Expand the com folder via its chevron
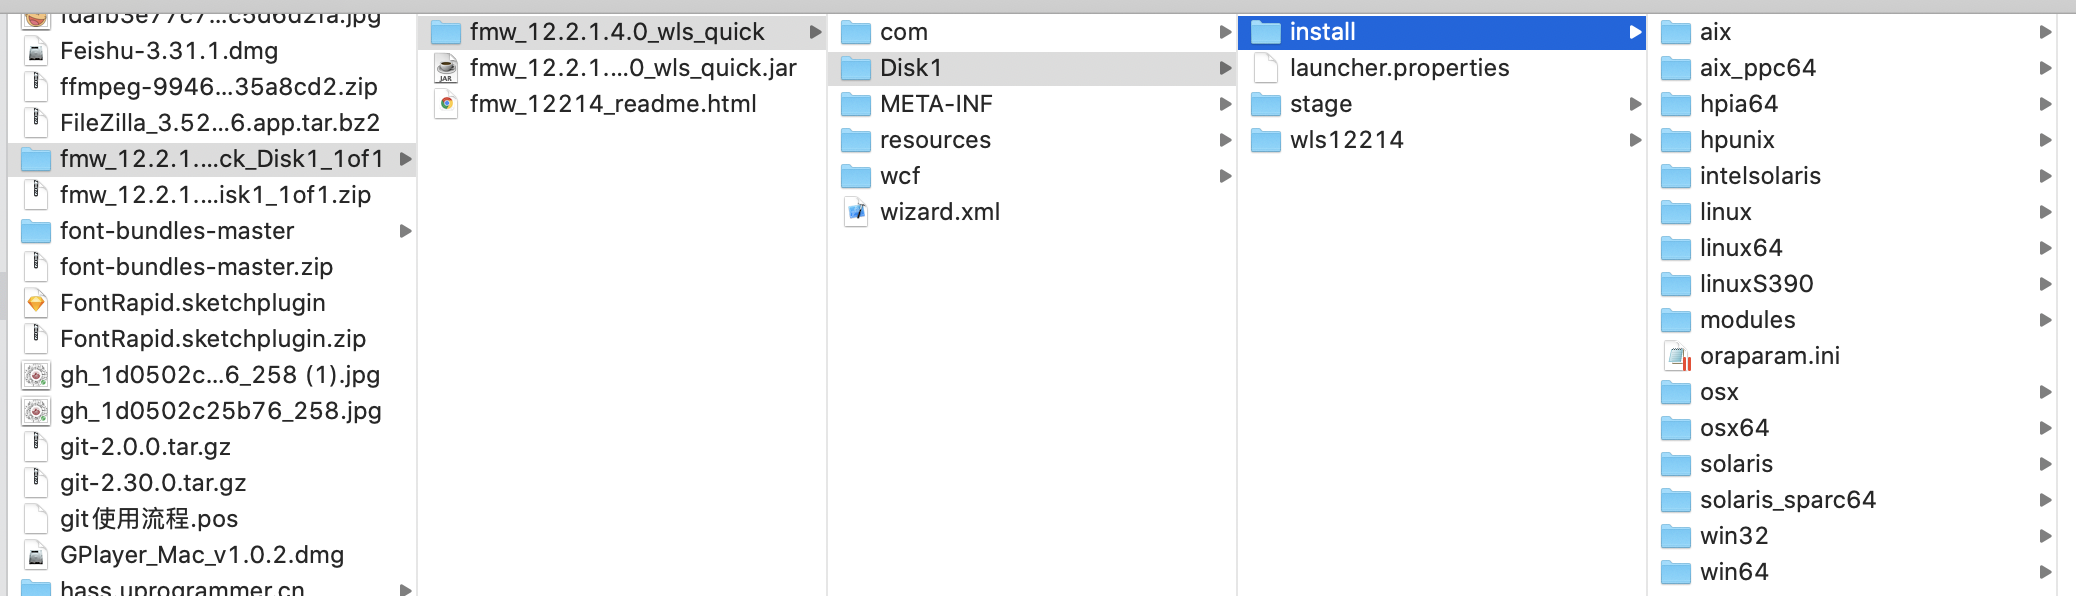Image resolution: width=2076 pixels, height=596 pixels. [x=1226, y=31]
